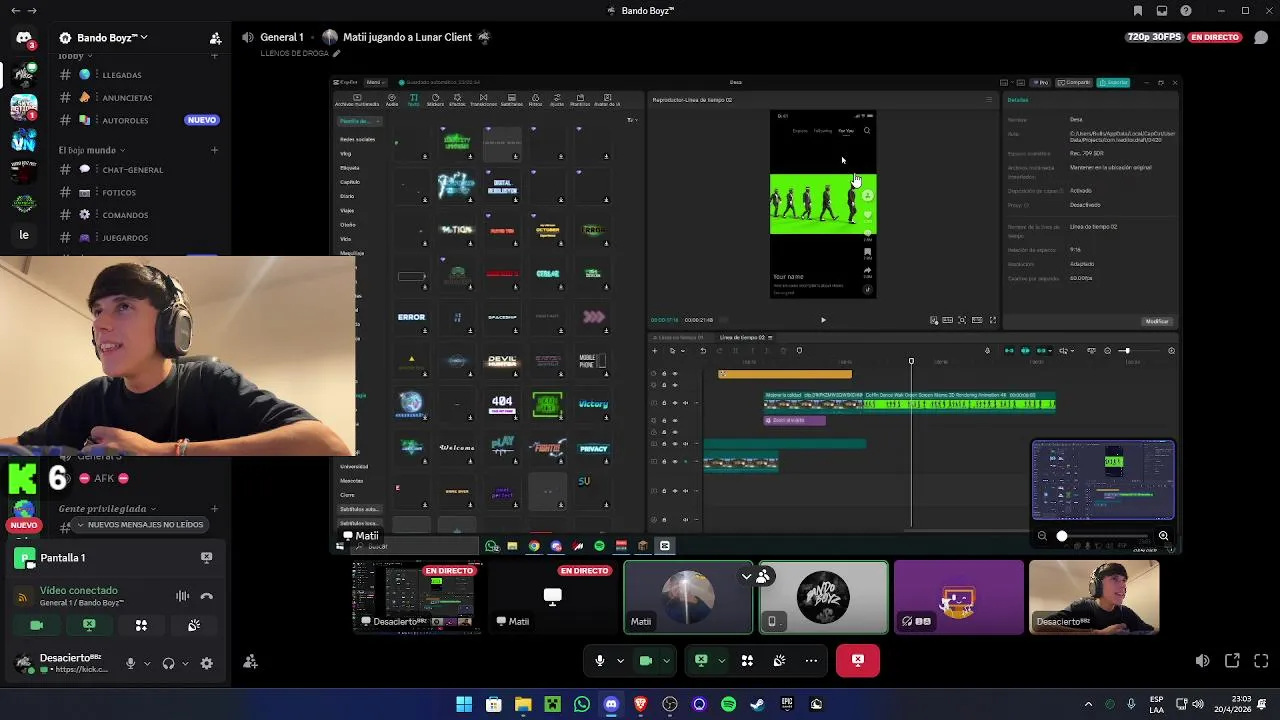The image size is (1280, 720).
Task: Open the LLEGADAS channel
Action: pos(140,75)
